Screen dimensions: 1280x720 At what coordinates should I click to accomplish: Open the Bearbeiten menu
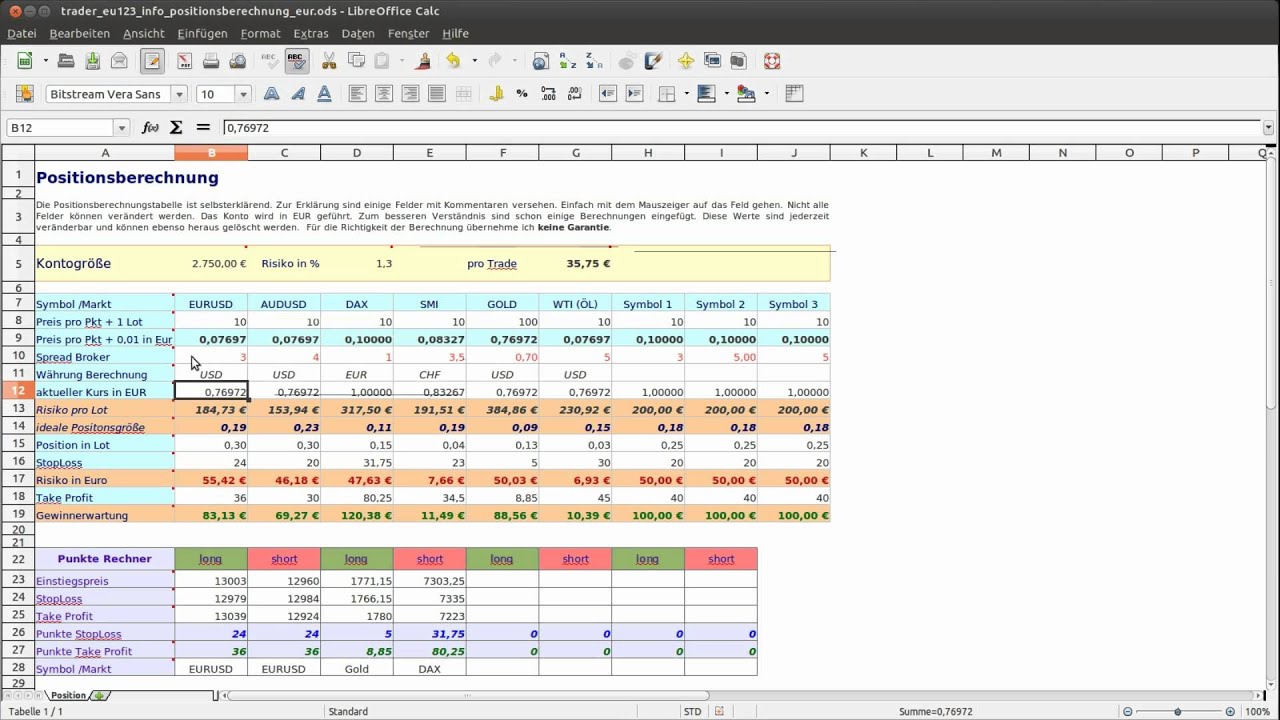pyautogui.click(x=80, y=33)
